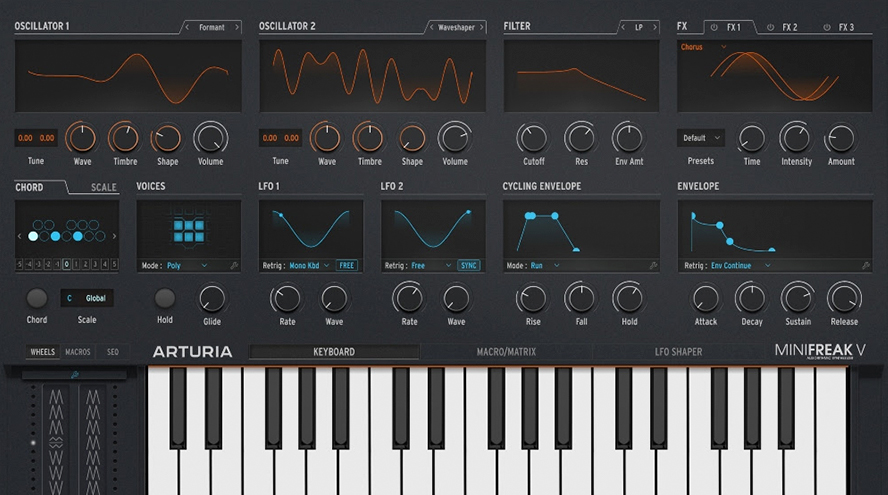Open the LFO SHAPER tab
The height and width of the screenshot is (495, 888).
point(678,352)
